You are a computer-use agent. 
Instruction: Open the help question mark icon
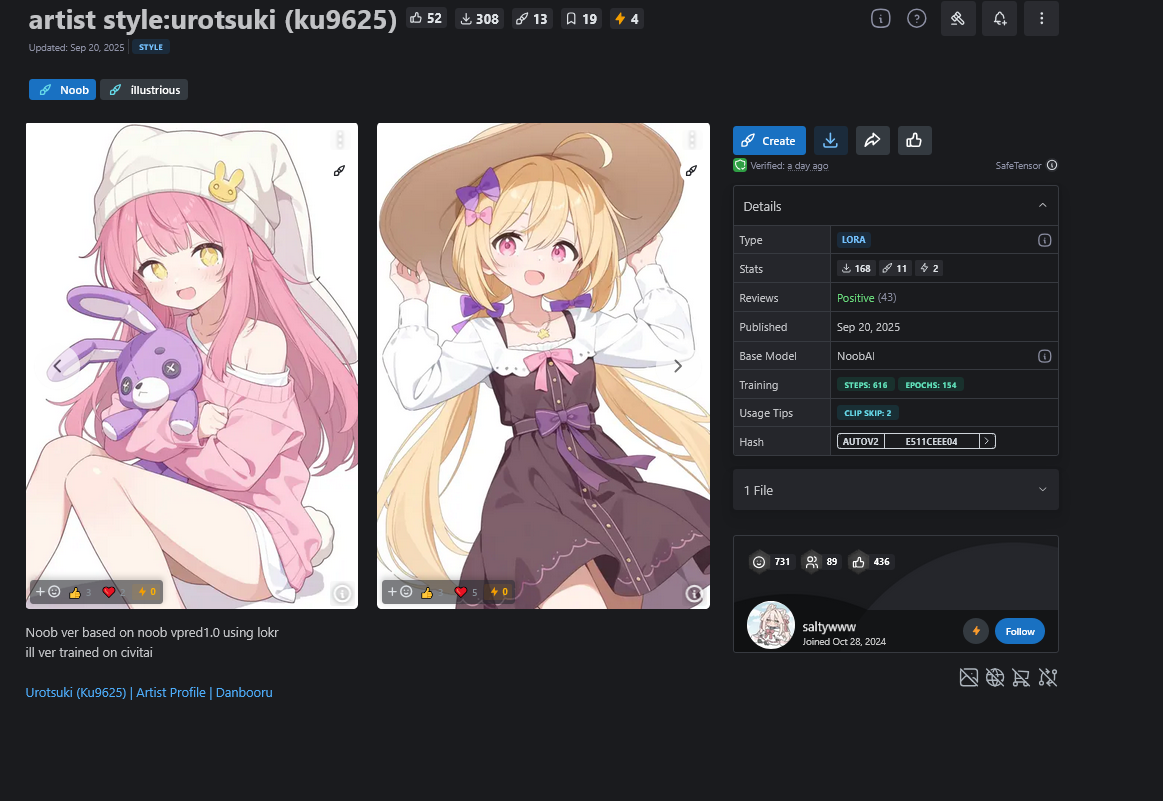917,19
